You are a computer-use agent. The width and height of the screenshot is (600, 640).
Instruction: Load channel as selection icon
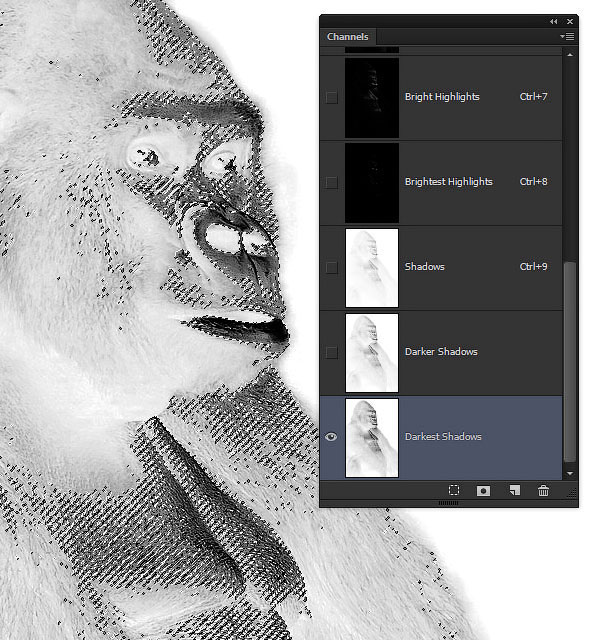coord(454,490)
